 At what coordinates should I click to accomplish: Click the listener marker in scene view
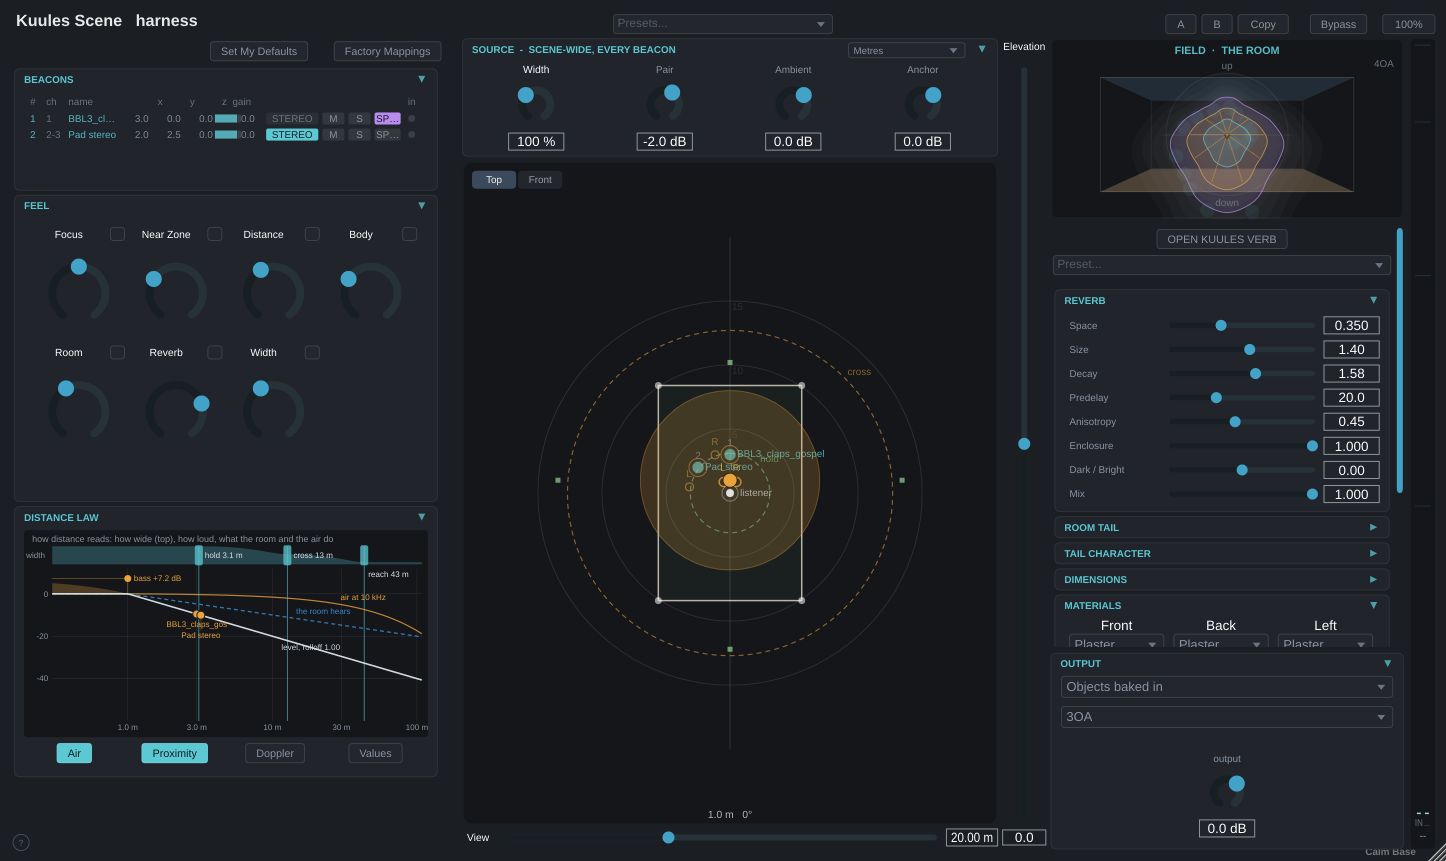tap(730, 493)
